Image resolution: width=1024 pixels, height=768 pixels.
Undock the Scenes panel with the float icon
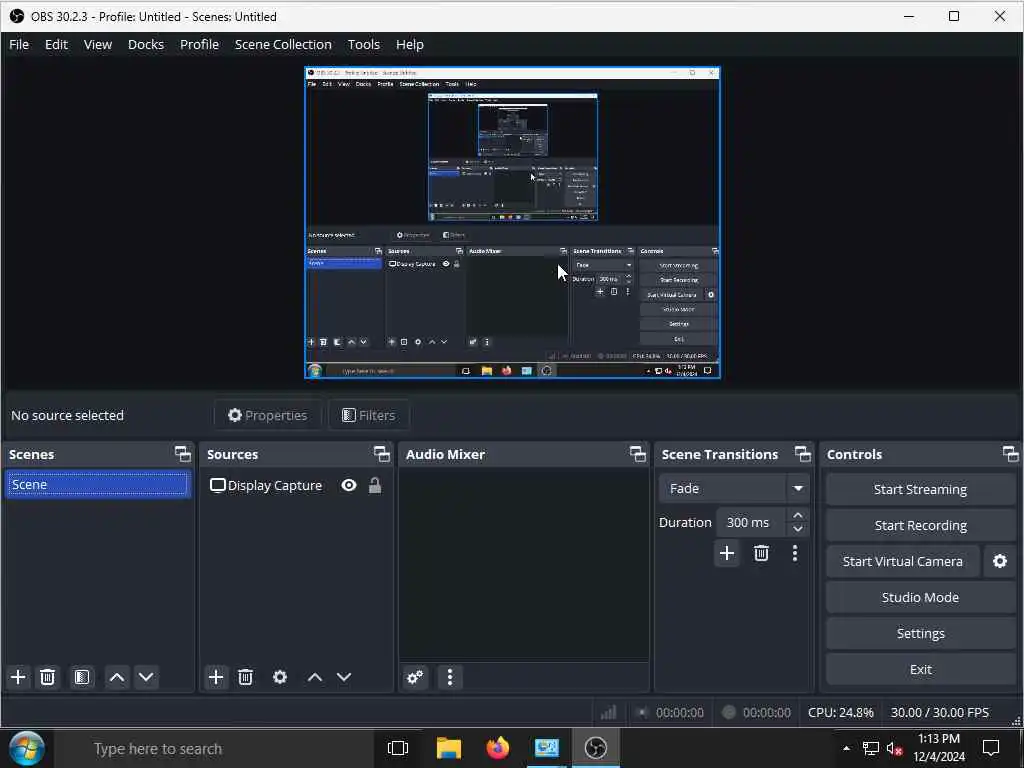click(x=183, y=454)
